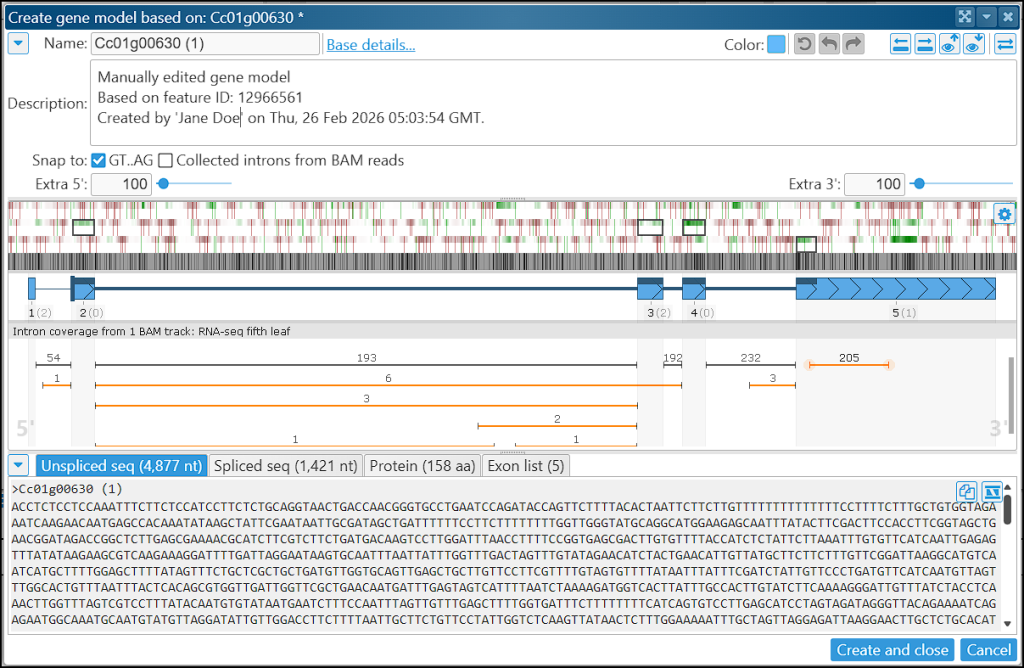
Task: Pick the blue Color swatch
Action: [776, 44]
